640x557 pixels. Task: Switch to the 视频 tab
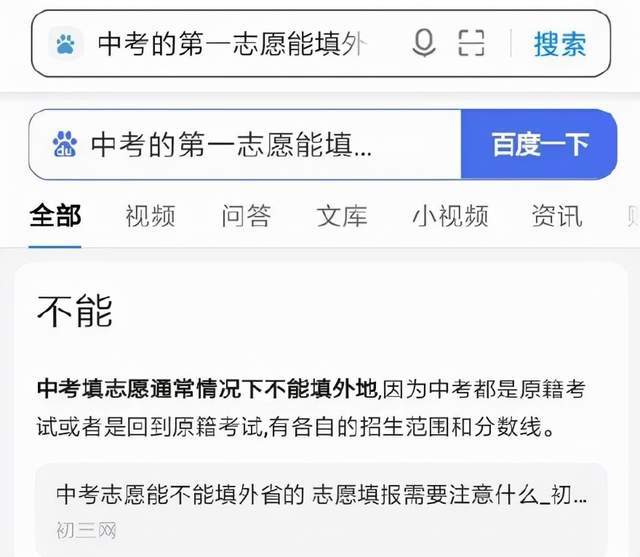click(150, 216)
